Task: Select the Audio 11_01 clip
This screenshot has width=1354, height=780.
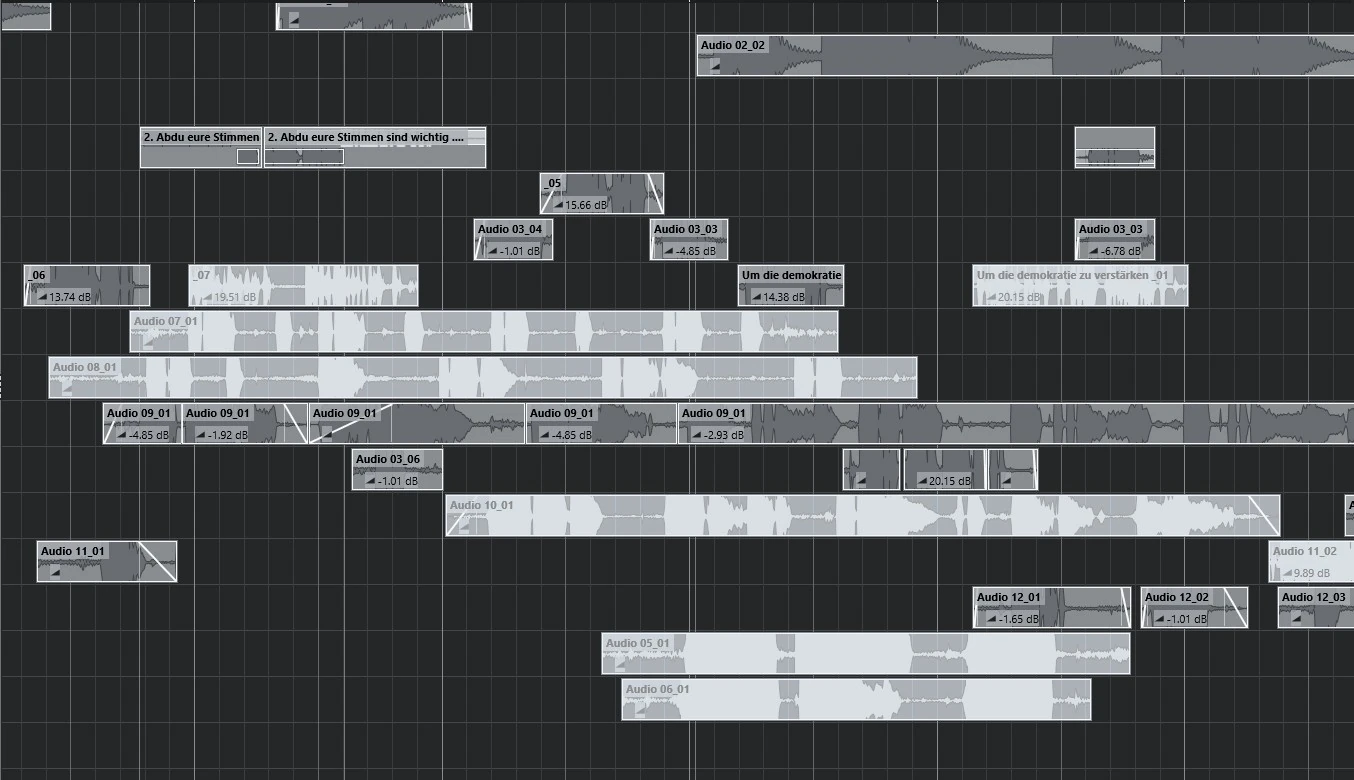Action: pyautogui.click(x=107, y=562)
